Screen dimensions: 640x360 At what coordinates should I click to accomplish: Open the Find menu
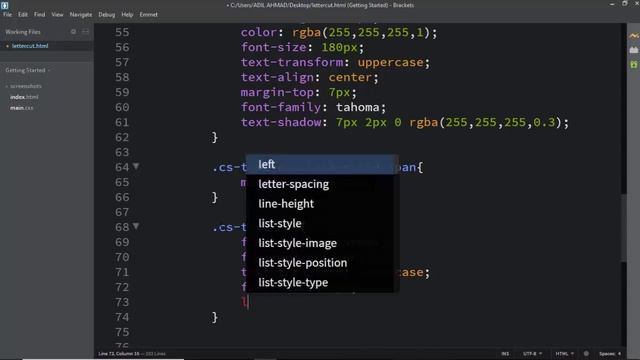click(40, 14)
